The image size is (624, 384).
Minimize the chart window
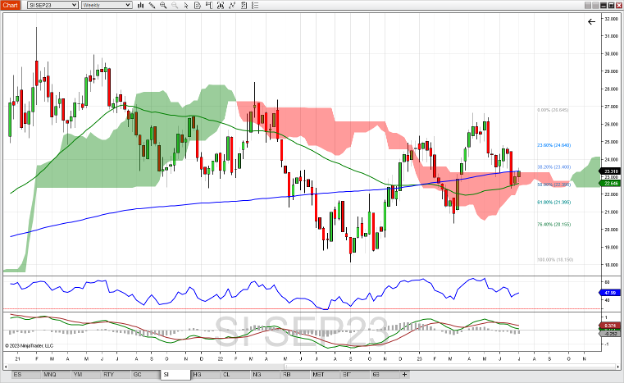click(x=603, y=5)
